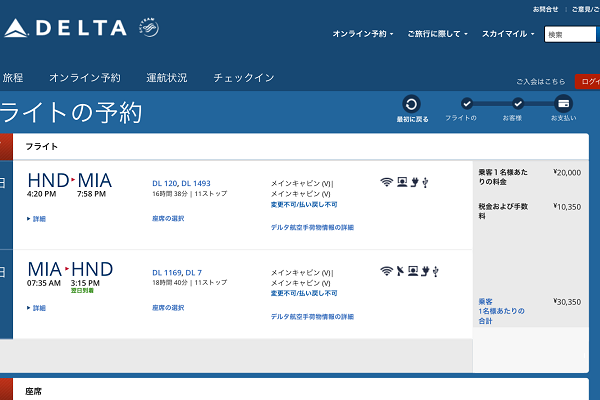This screenshot has height=400, width=600.
Task: Click the ¥20,000 fare amount
Action: point(567,173)
